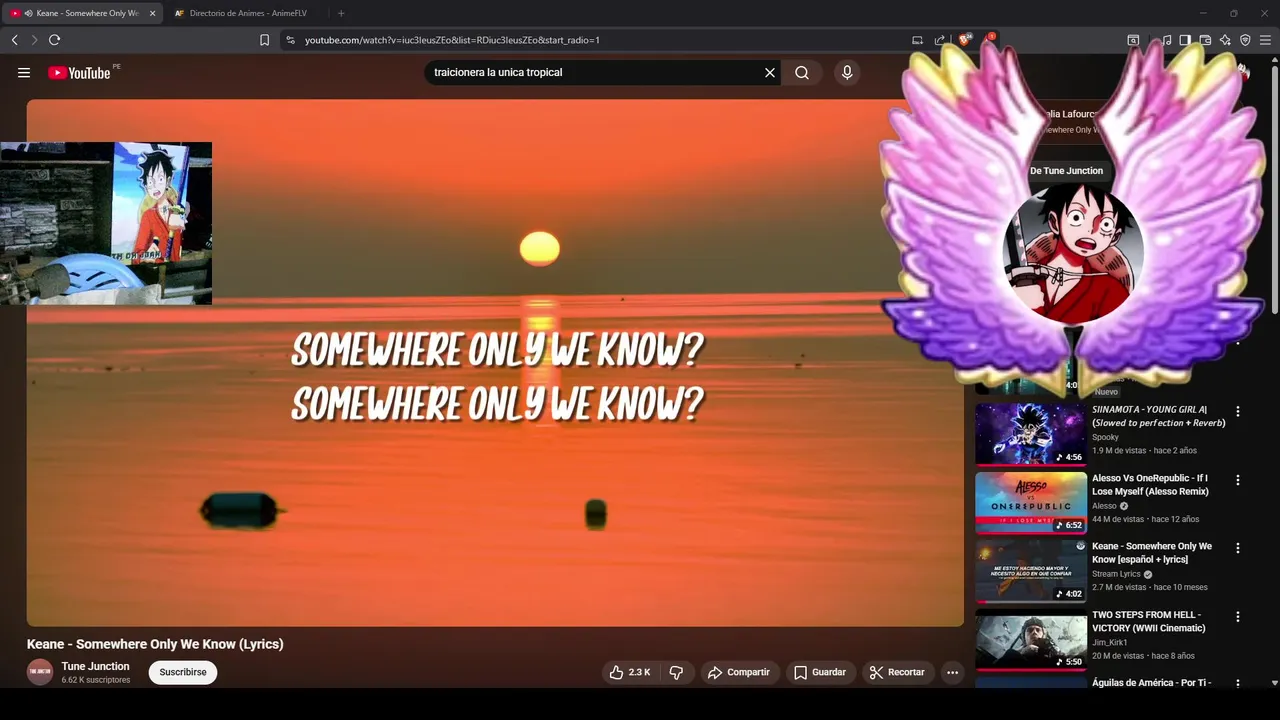Clear the search text with the X

[x=770, y=72]
